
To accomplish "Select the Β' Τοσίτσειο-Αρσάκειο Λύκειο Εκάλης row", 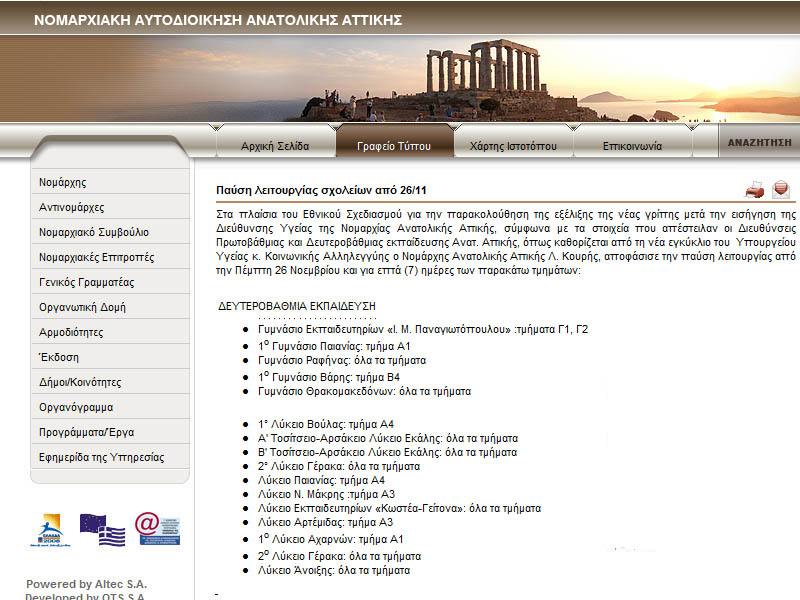I will [387, 452].
